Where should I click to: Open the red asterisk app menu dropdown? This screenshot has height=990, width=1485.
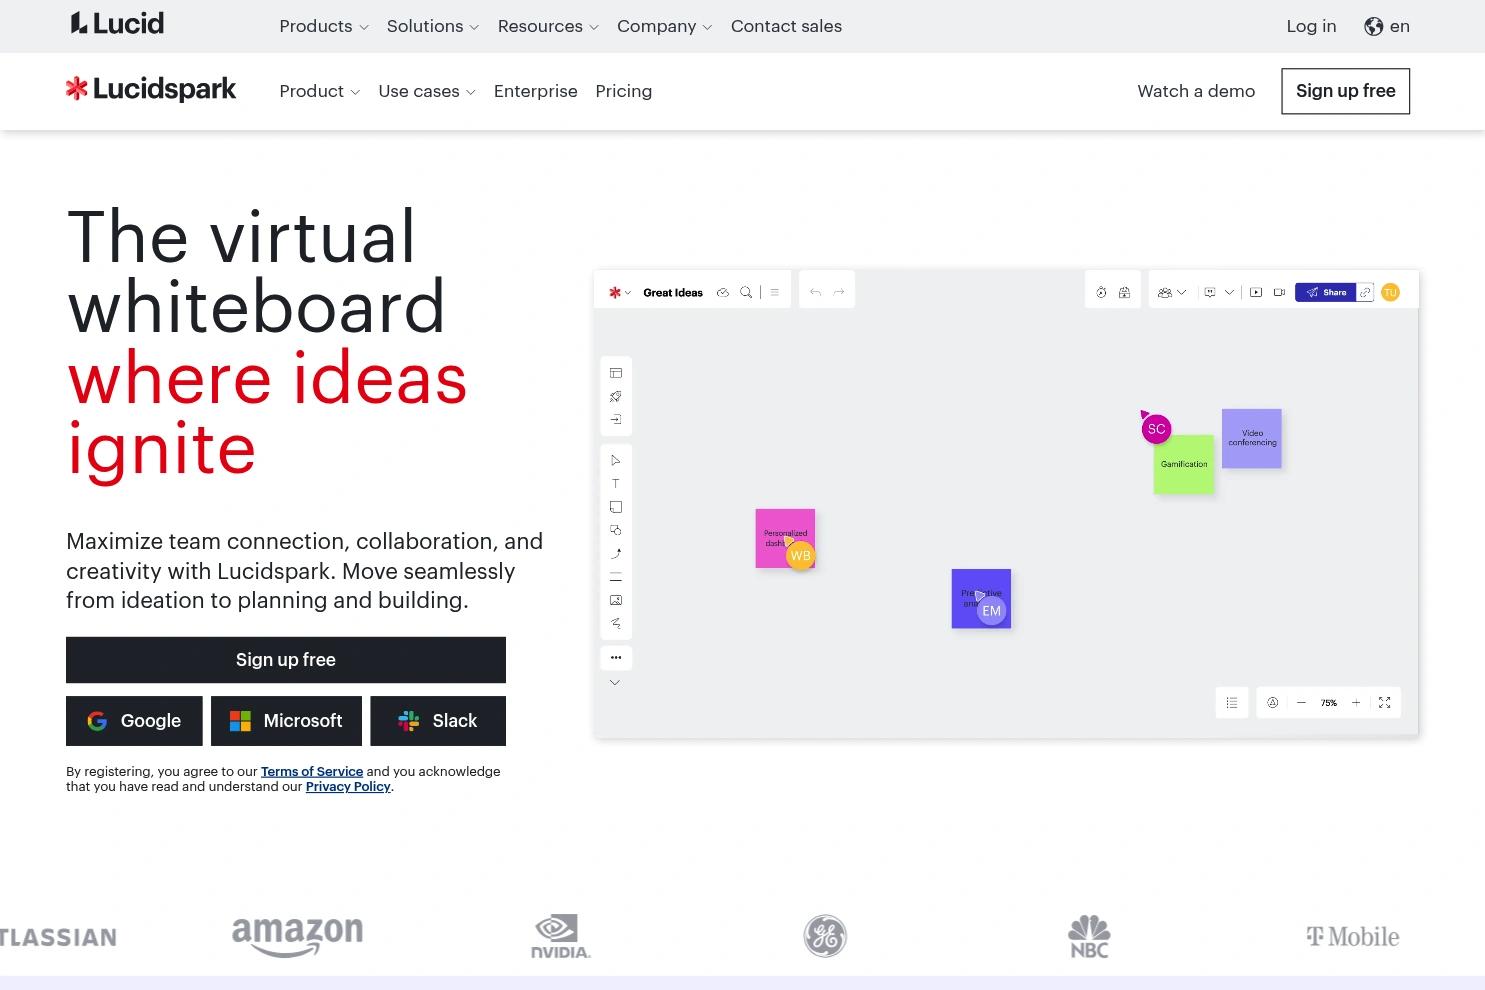pyautogui.click(x=620, y=292)
